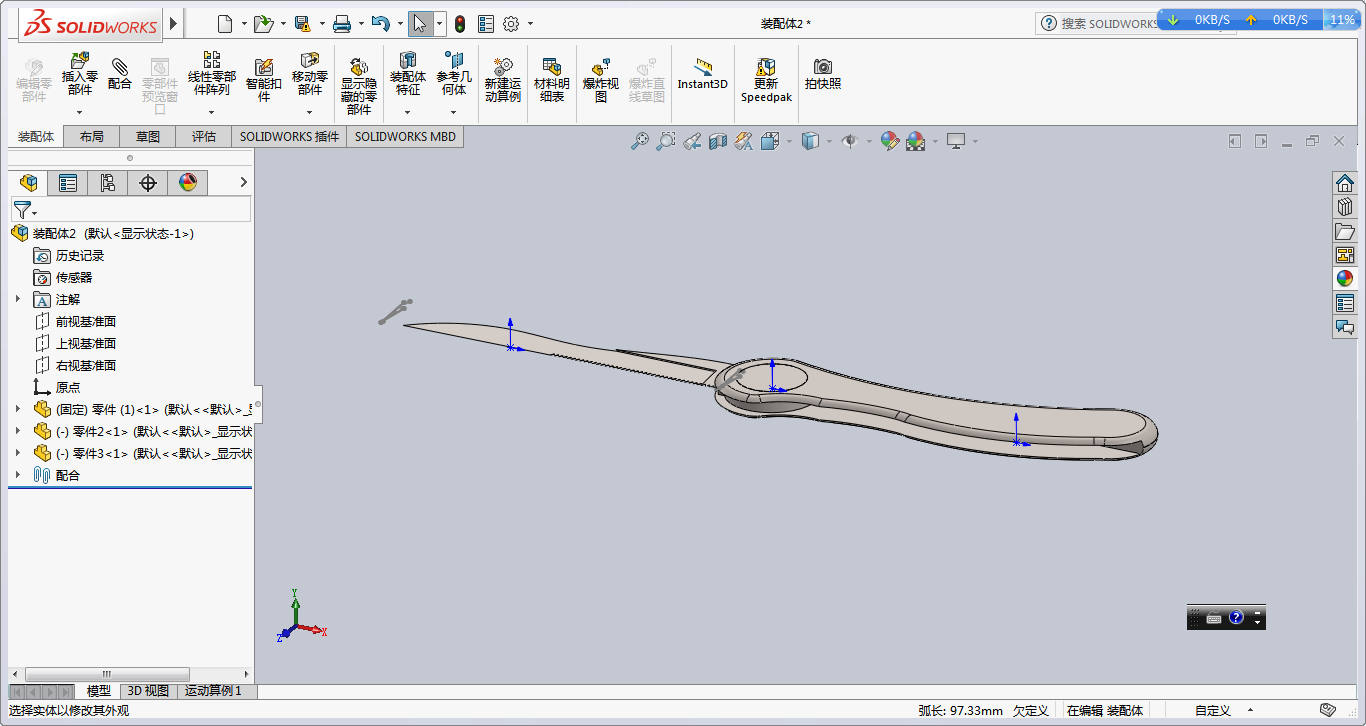This screenshot has width=1366, height=726.
Task: Click Zoom to Fit magnifier icon
Action: click(x=640, y=142)
